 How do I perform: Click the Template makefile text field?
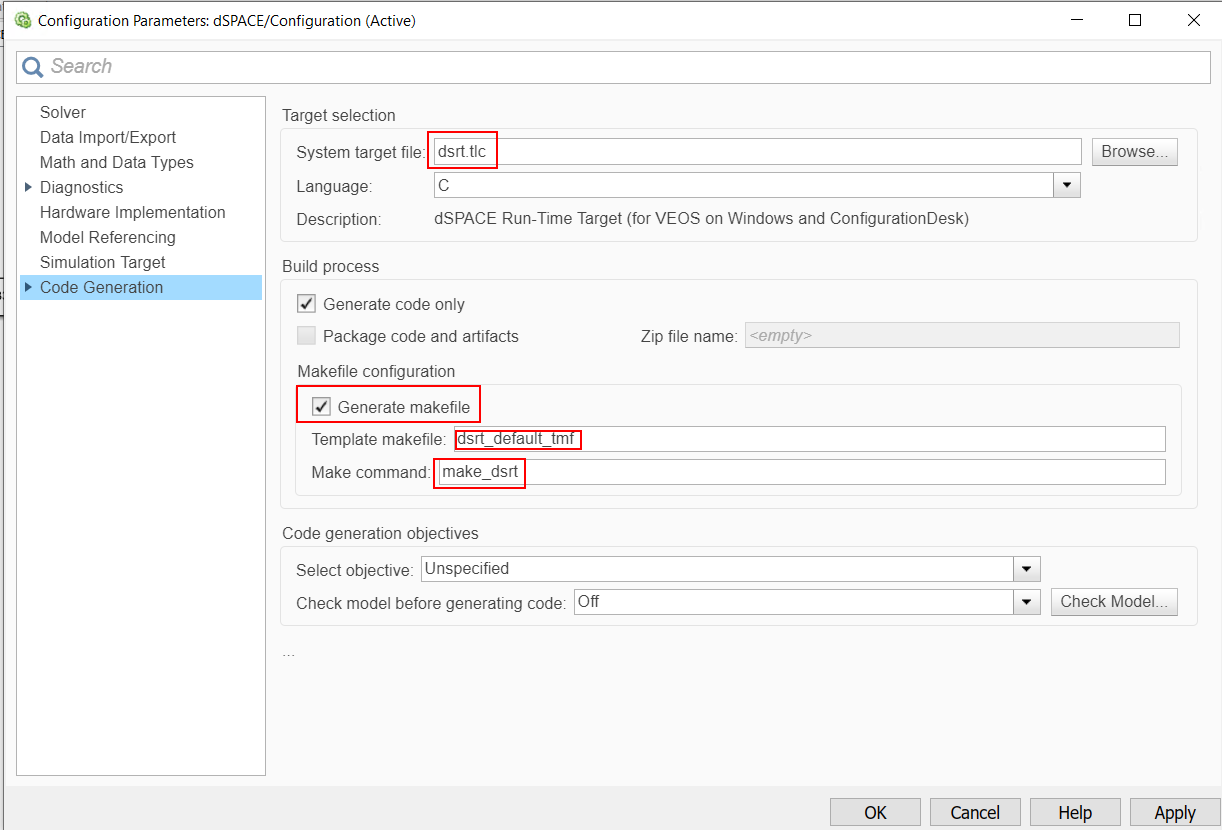[x=810, y=439]
